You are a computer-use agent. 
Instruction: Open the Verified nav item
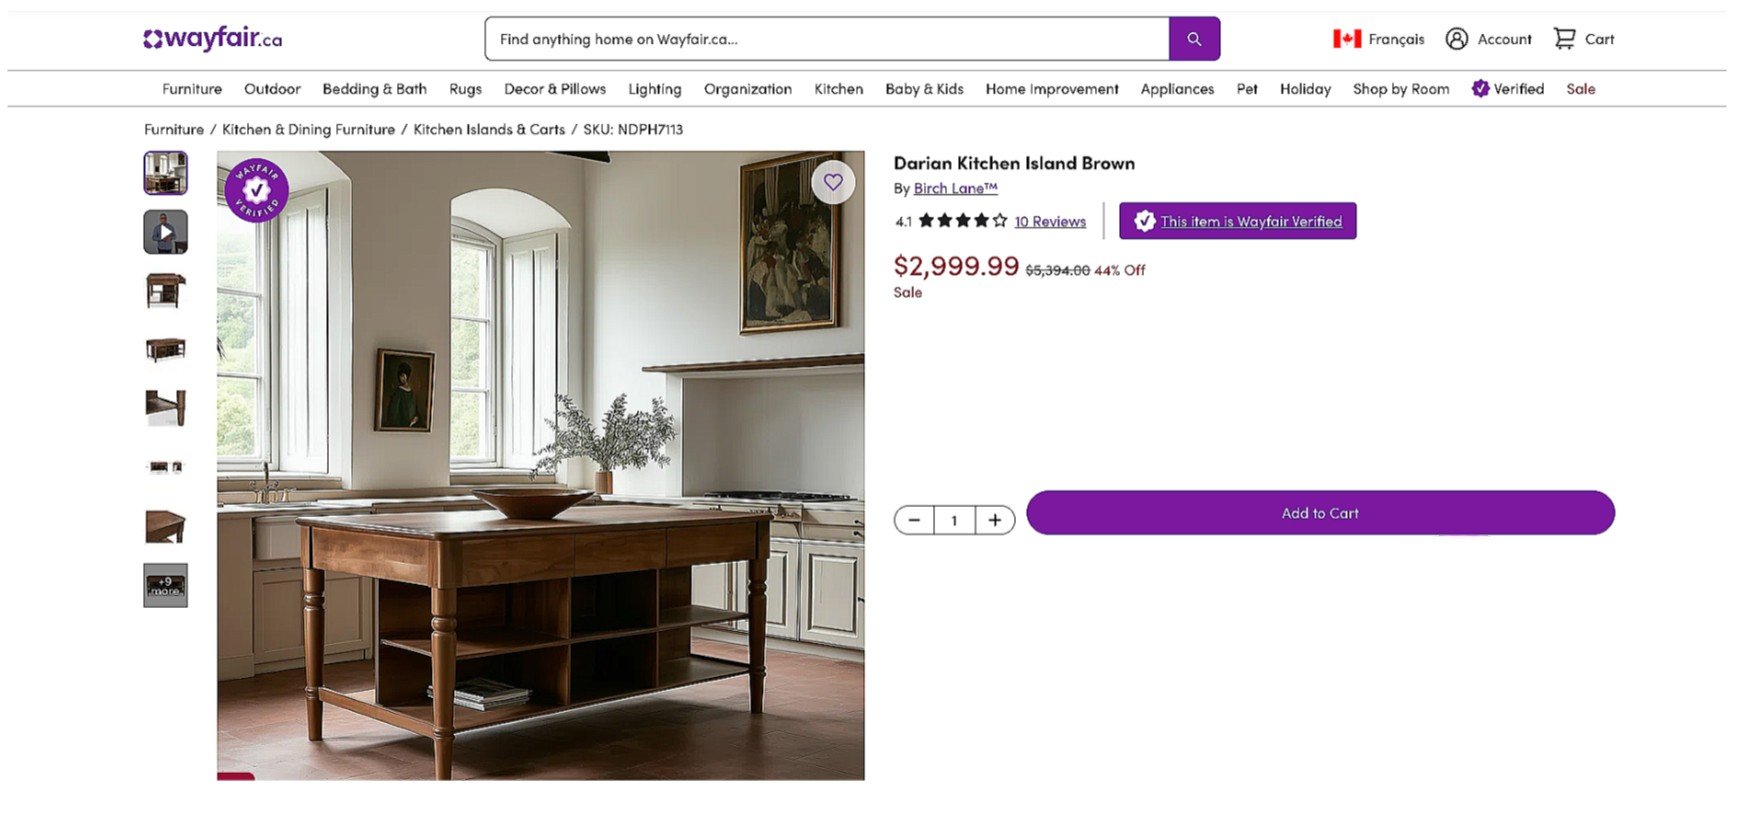[1508, 89]
